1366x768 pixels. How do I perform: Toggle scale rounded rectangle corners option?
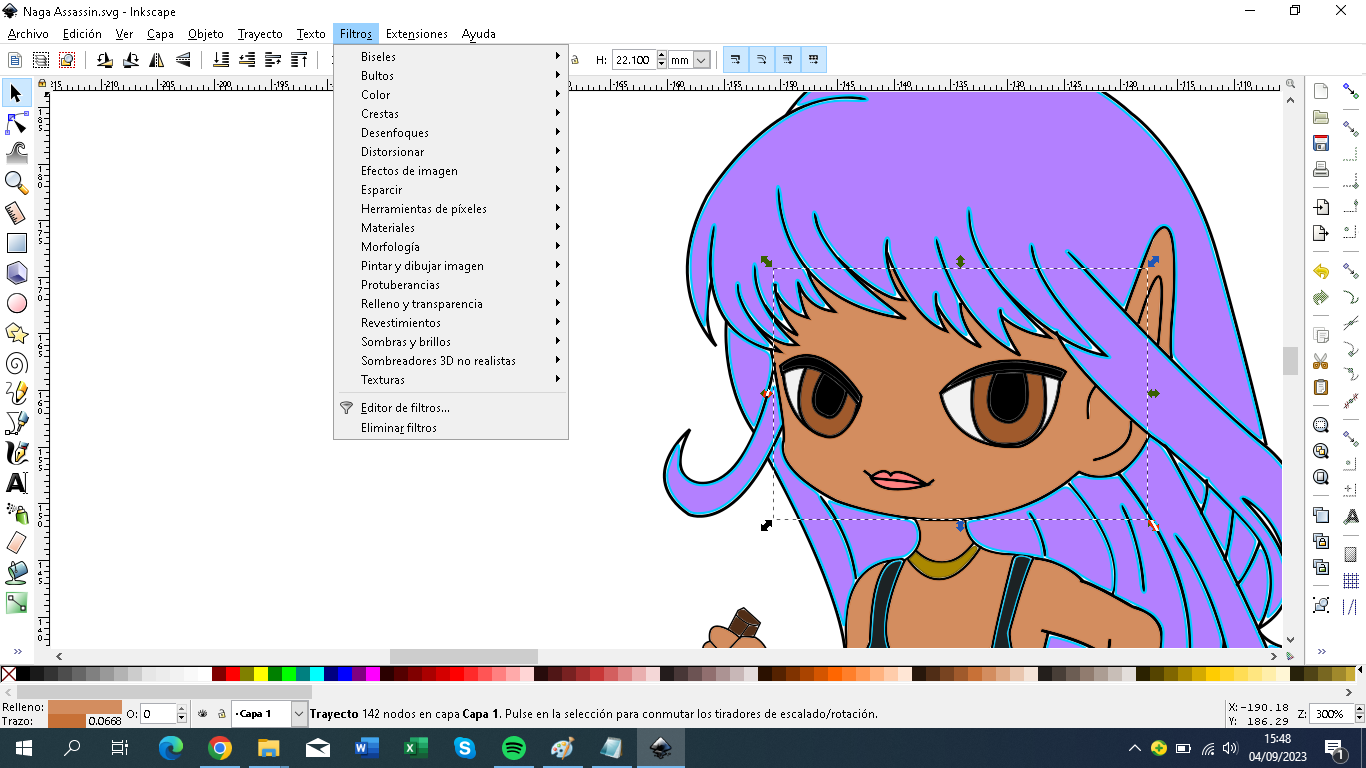(762, 60)
